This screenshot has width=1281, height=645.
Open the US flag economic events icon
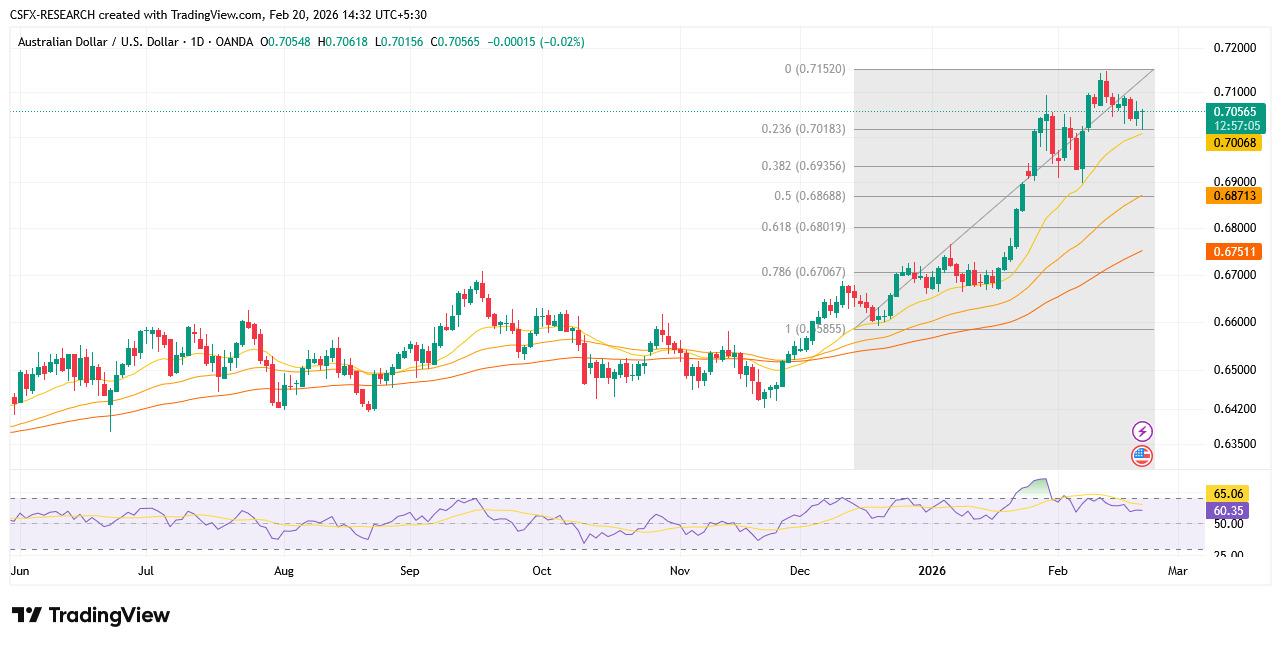point(1141,456)
